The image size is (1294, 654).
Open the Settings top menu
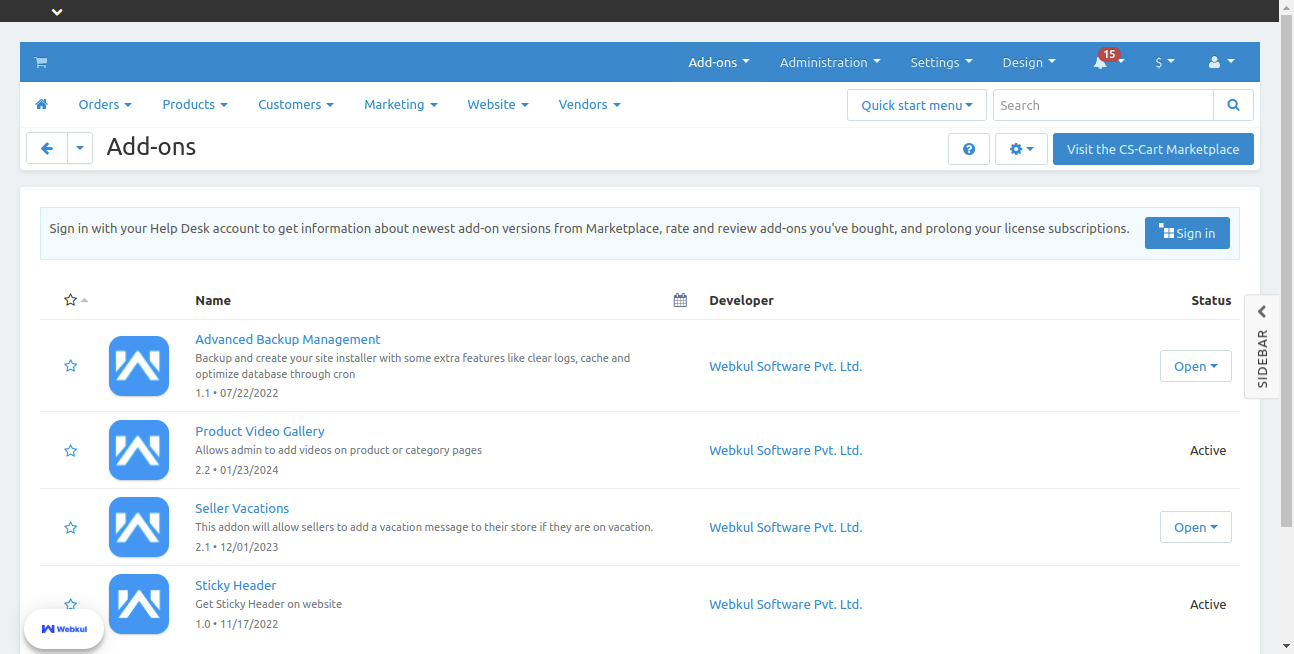[x=941, y=62]
